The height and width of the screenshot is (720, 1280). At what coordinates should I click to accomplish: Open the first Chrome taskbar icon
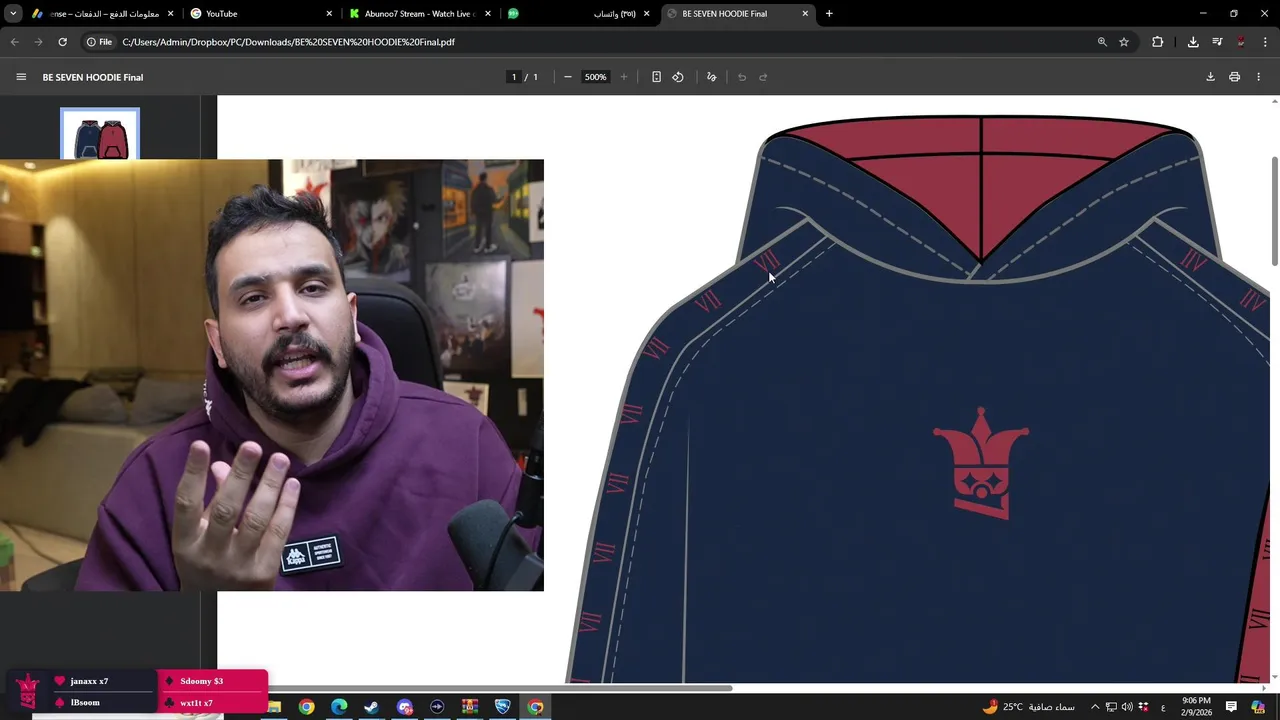pos(306,707)
